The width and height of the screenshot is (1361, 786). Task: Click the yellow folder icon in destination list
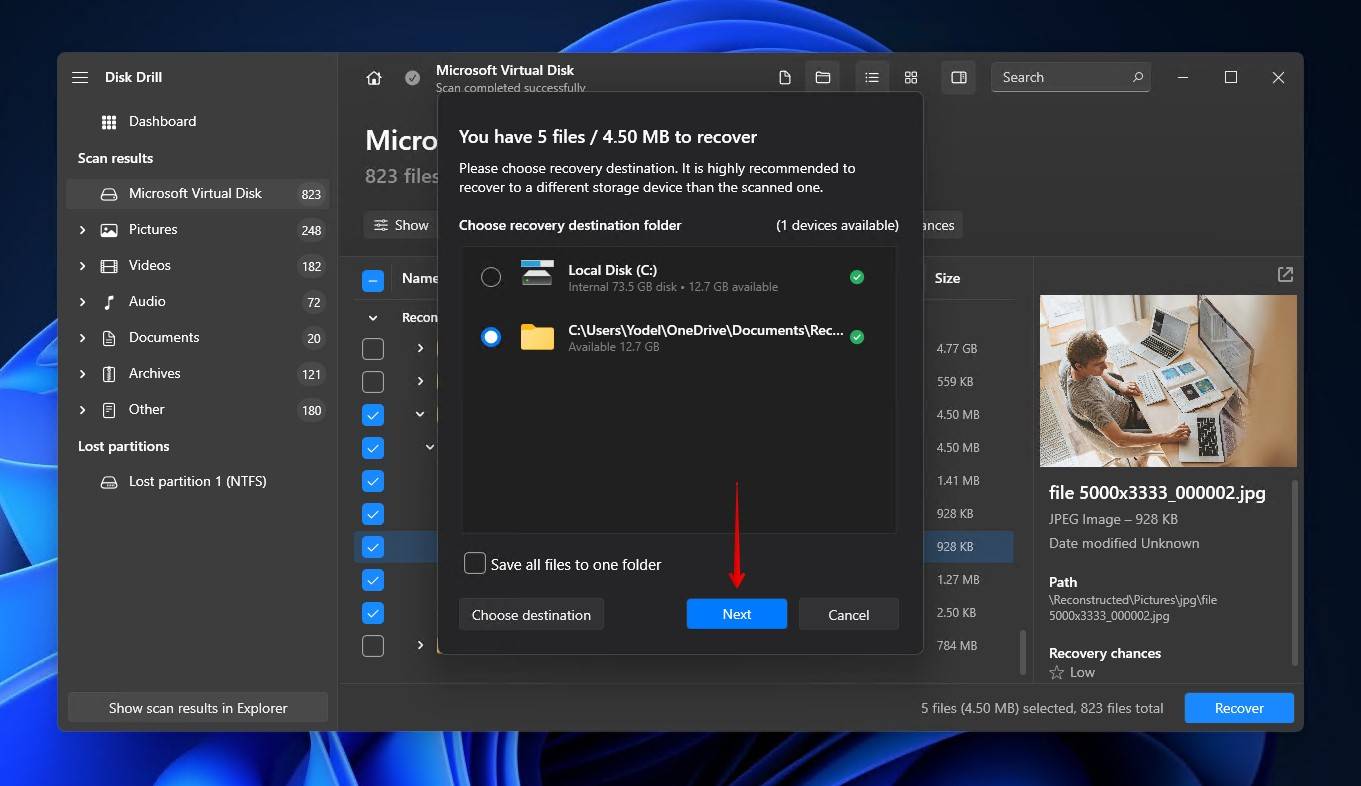point(537,337)
